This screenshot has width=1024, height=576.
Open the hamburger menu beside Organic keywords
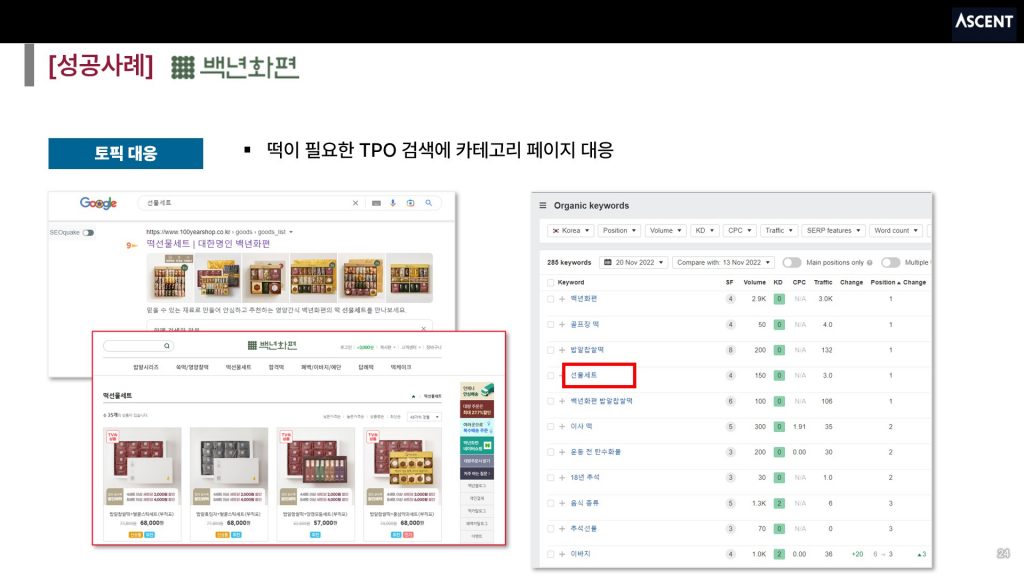tap(543, 205)
